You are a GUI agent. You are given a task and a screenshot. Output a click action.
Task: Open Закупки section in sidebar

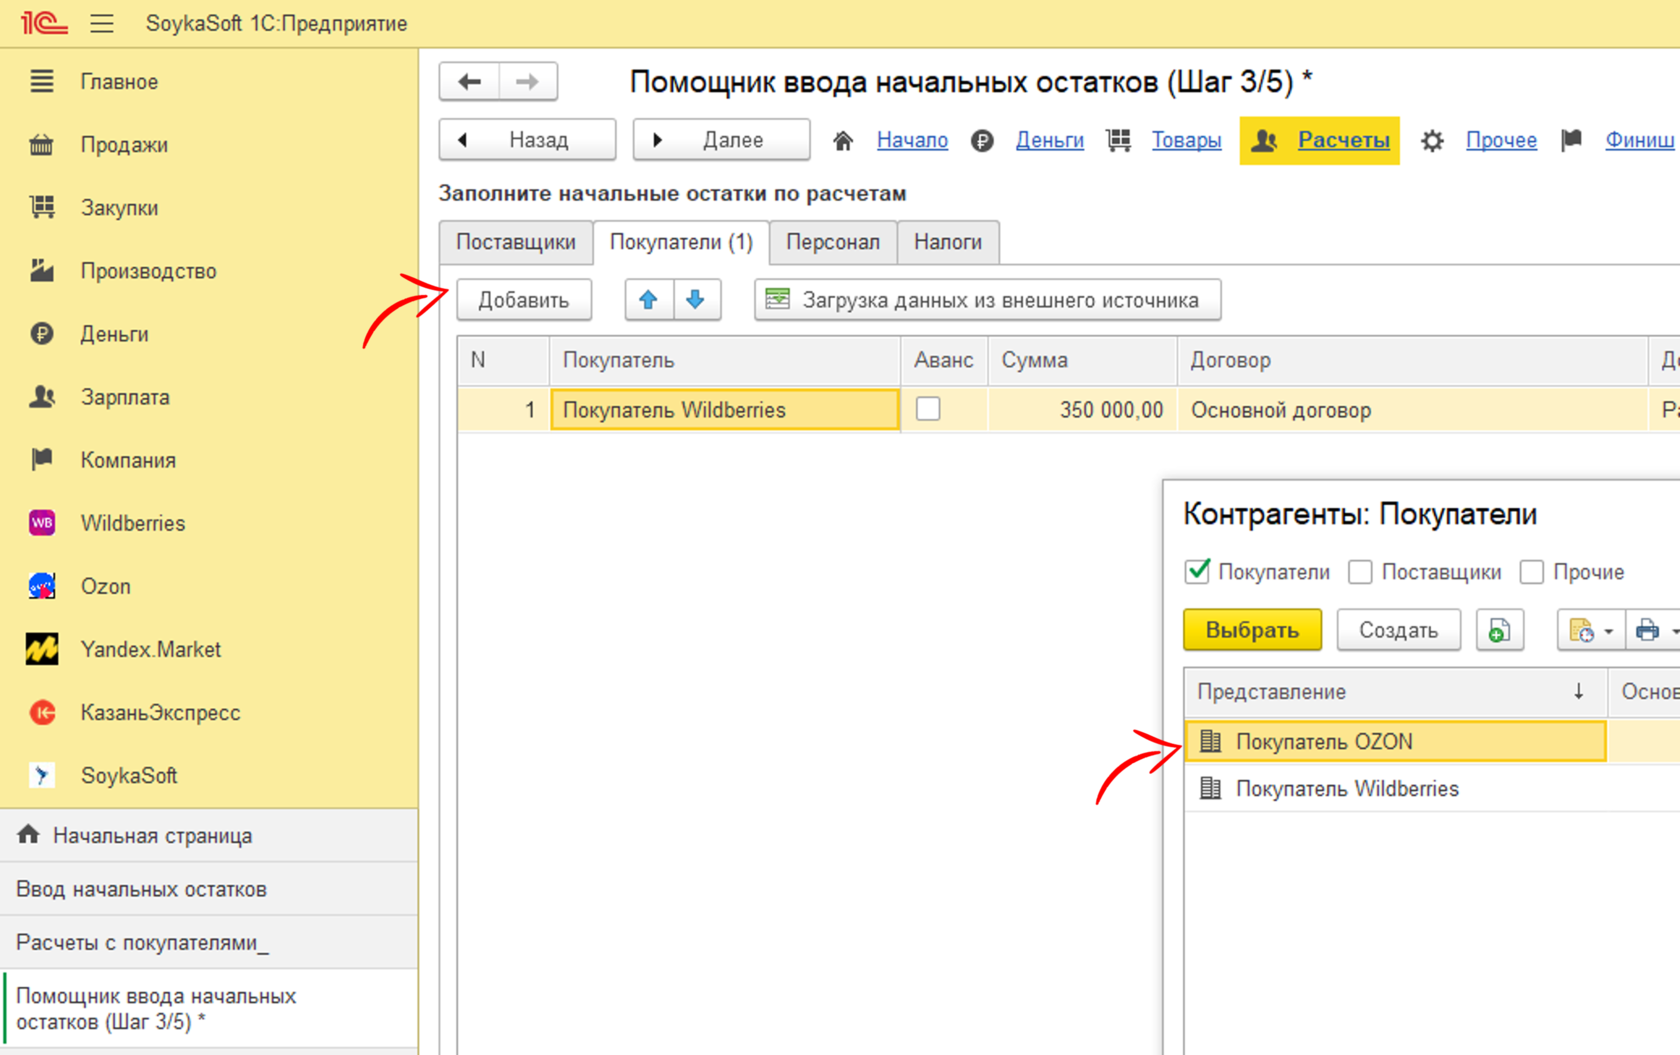coord(119,208)
